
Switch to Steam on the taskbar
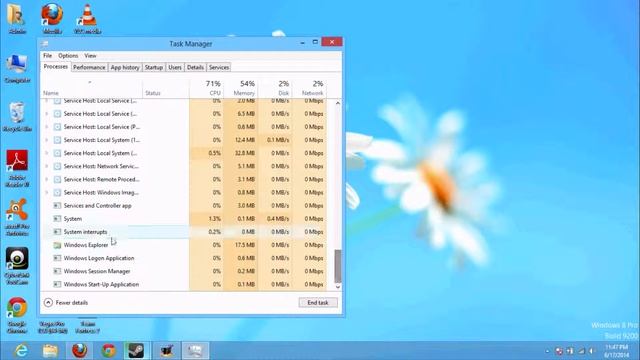click(x=136, y=351)
